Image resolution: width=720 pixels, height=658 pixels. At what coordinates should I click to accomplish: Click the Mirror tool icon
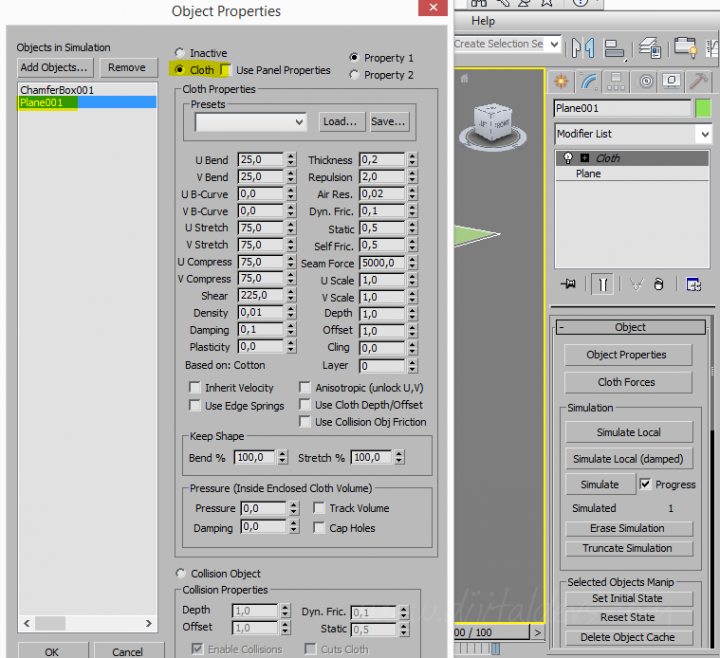point(583,46)
